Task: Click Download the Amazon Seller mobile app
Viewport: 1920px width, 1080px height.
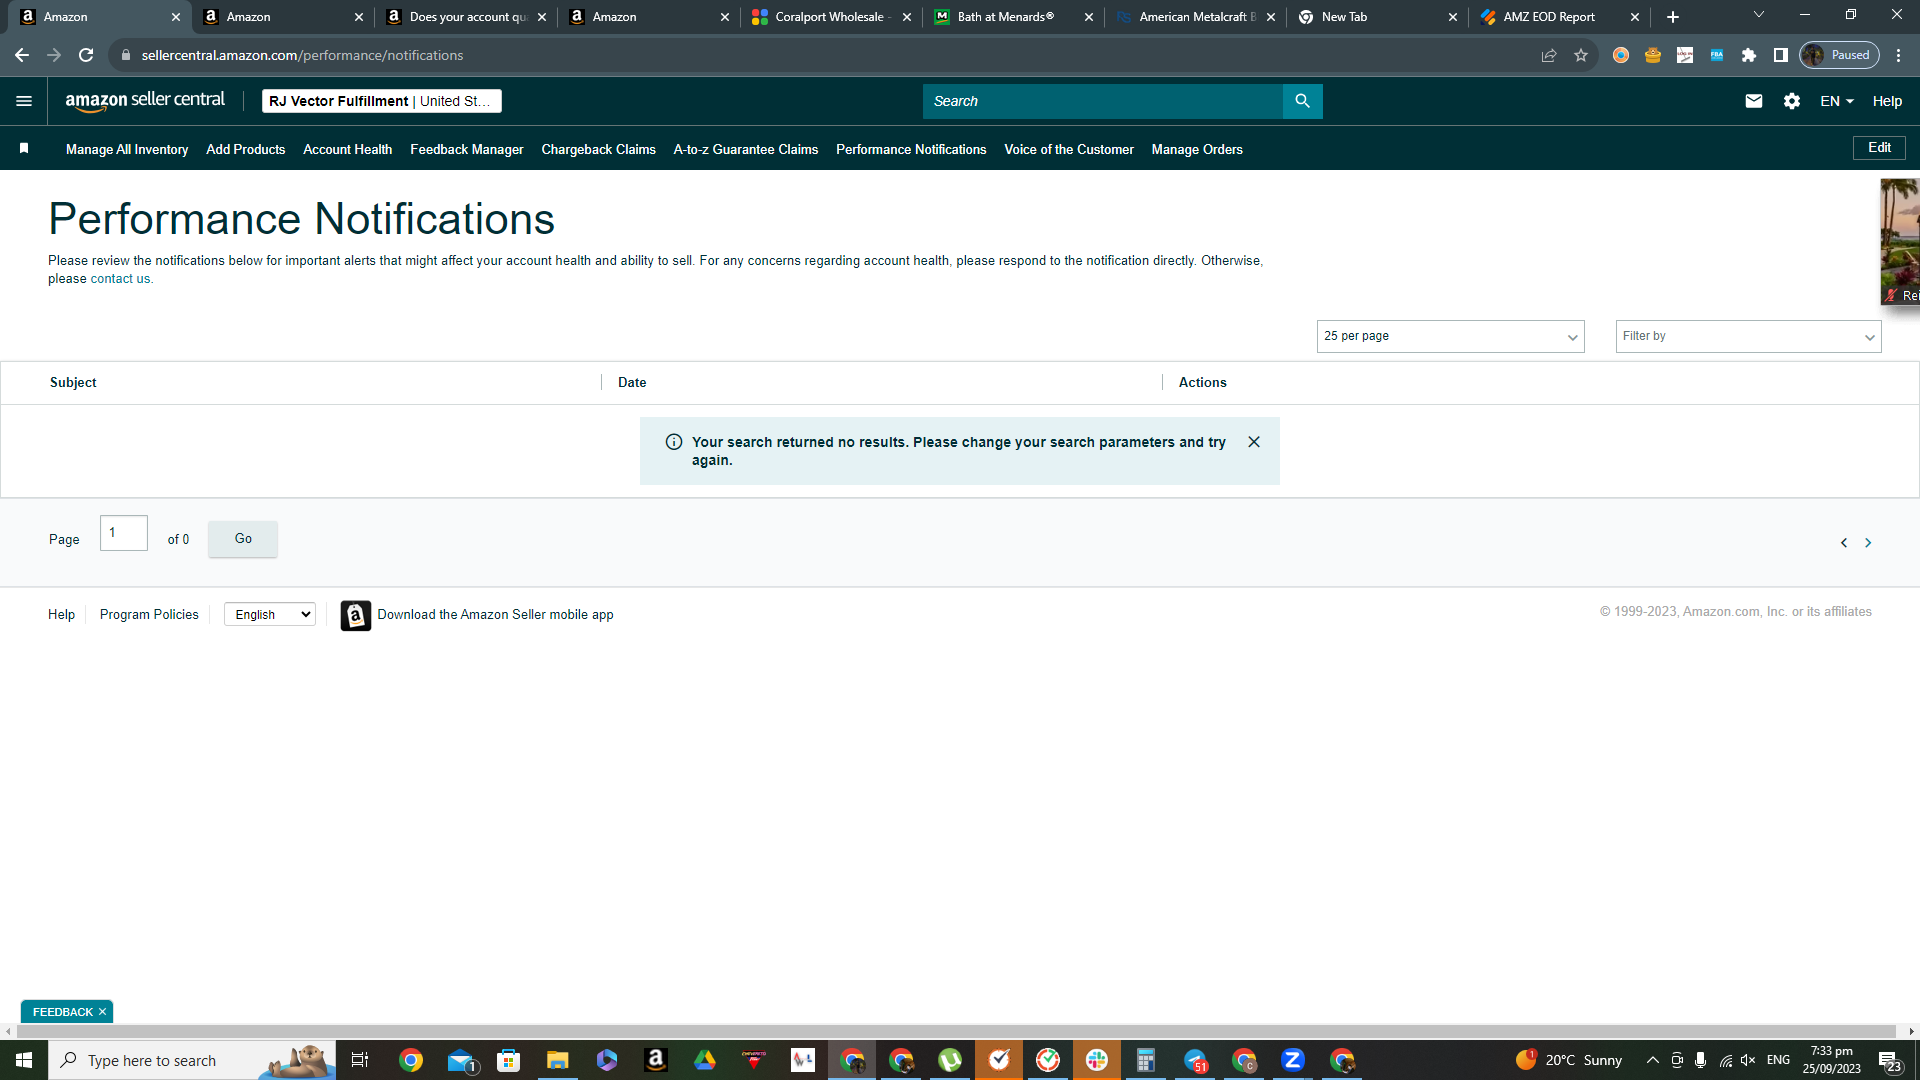Action: 495,615
